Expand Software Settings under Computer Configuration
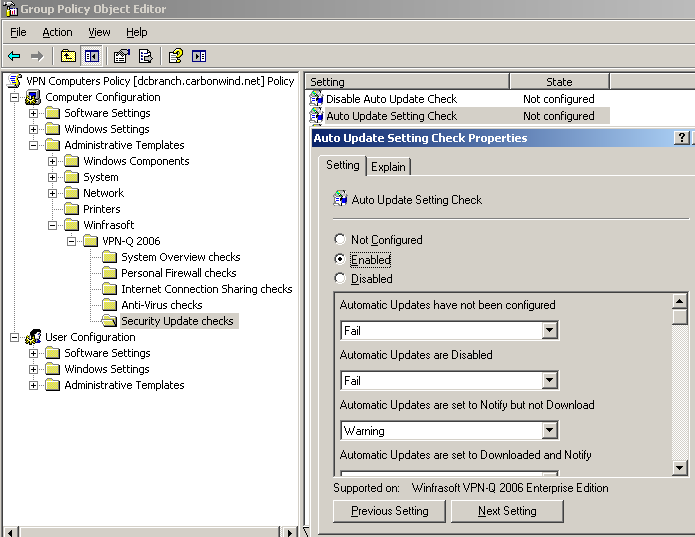The image size is (695, 537). pos(33,113)
